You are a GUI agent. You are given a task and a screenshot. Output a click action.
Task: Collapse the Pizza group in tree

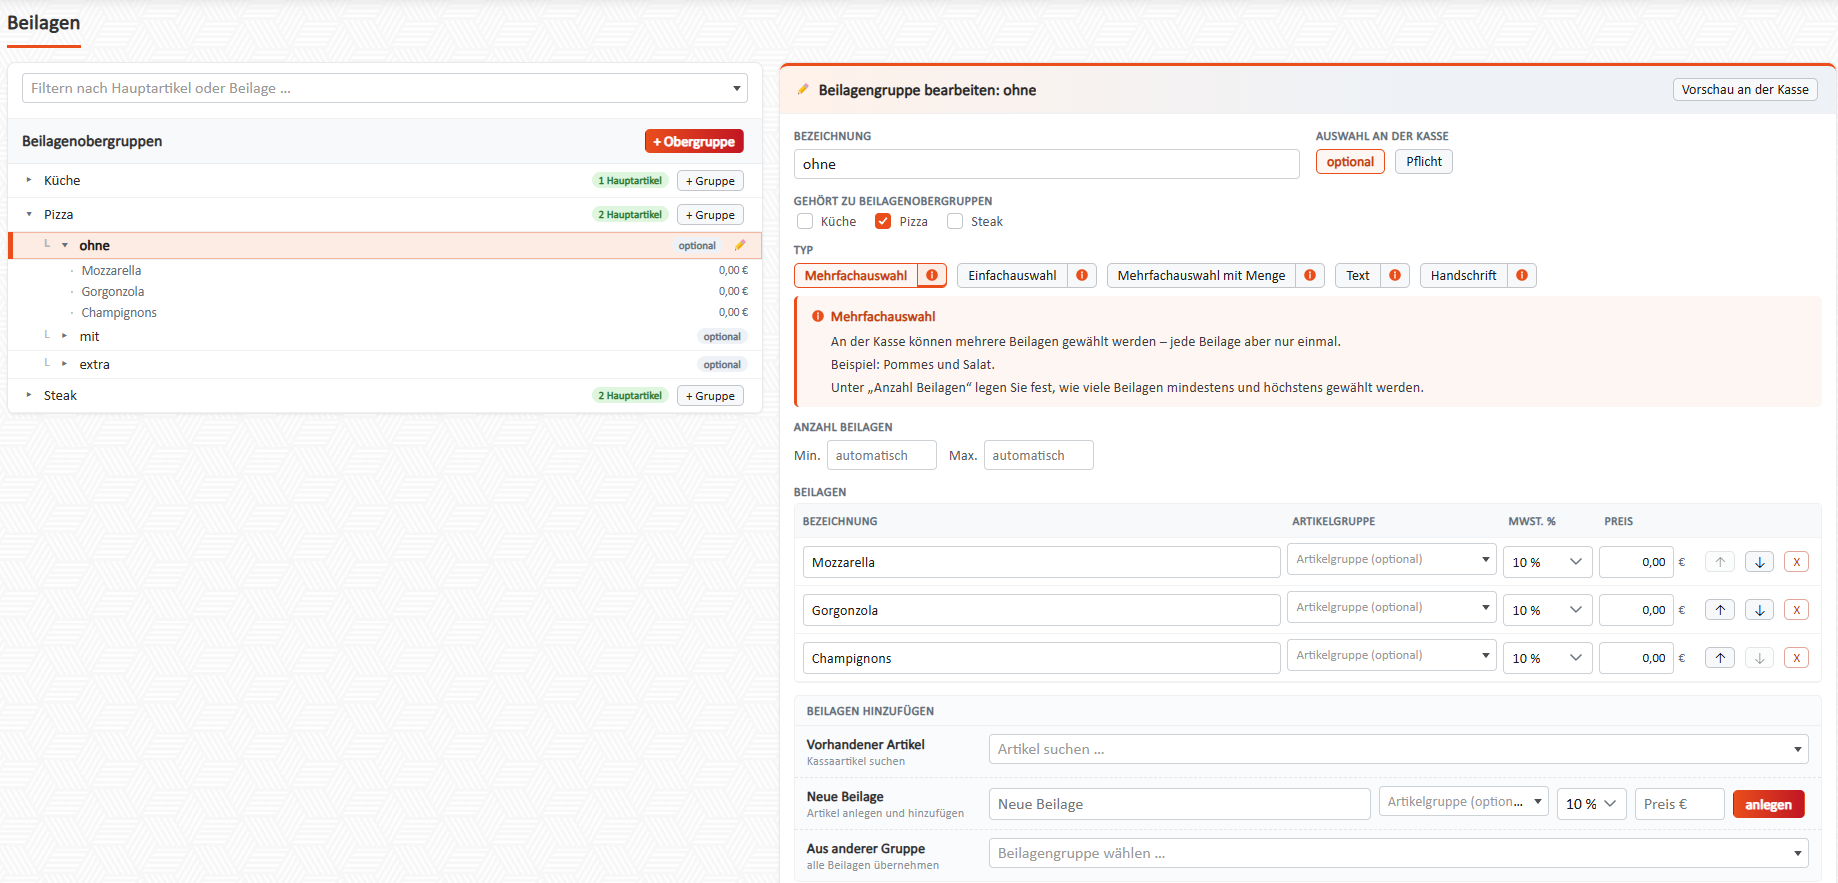point(29,214)
